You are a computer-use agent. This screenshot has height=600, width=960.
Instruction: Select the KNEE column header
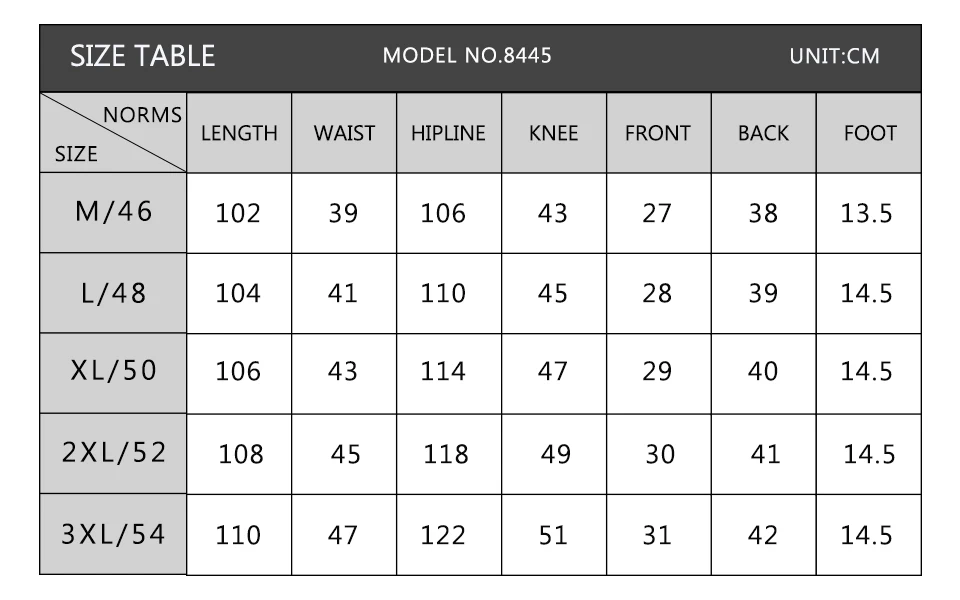(x=553, y=134)
